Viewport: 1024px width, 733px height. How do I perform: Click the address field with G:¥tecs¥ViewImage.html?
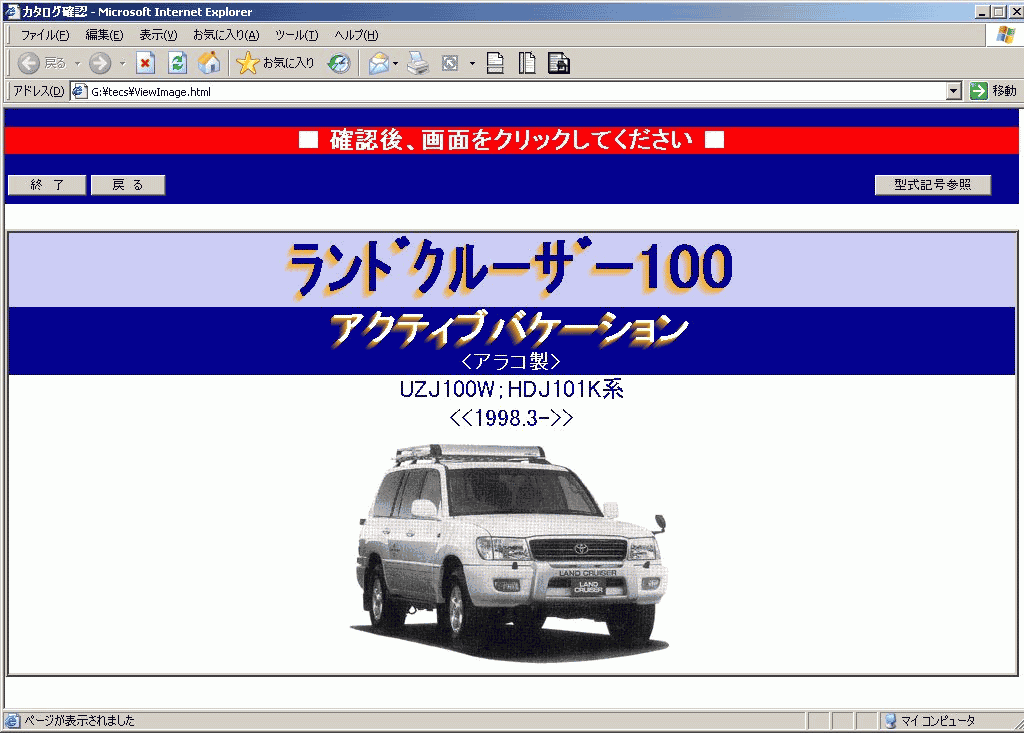click(516, 91)
